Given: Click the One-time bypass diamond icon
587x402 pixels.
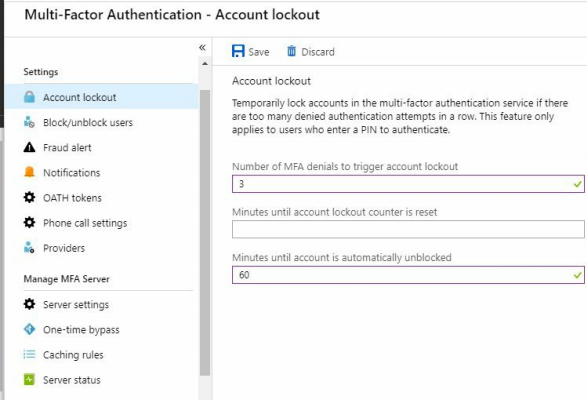Looking at the screenshot, I should 29,329.
